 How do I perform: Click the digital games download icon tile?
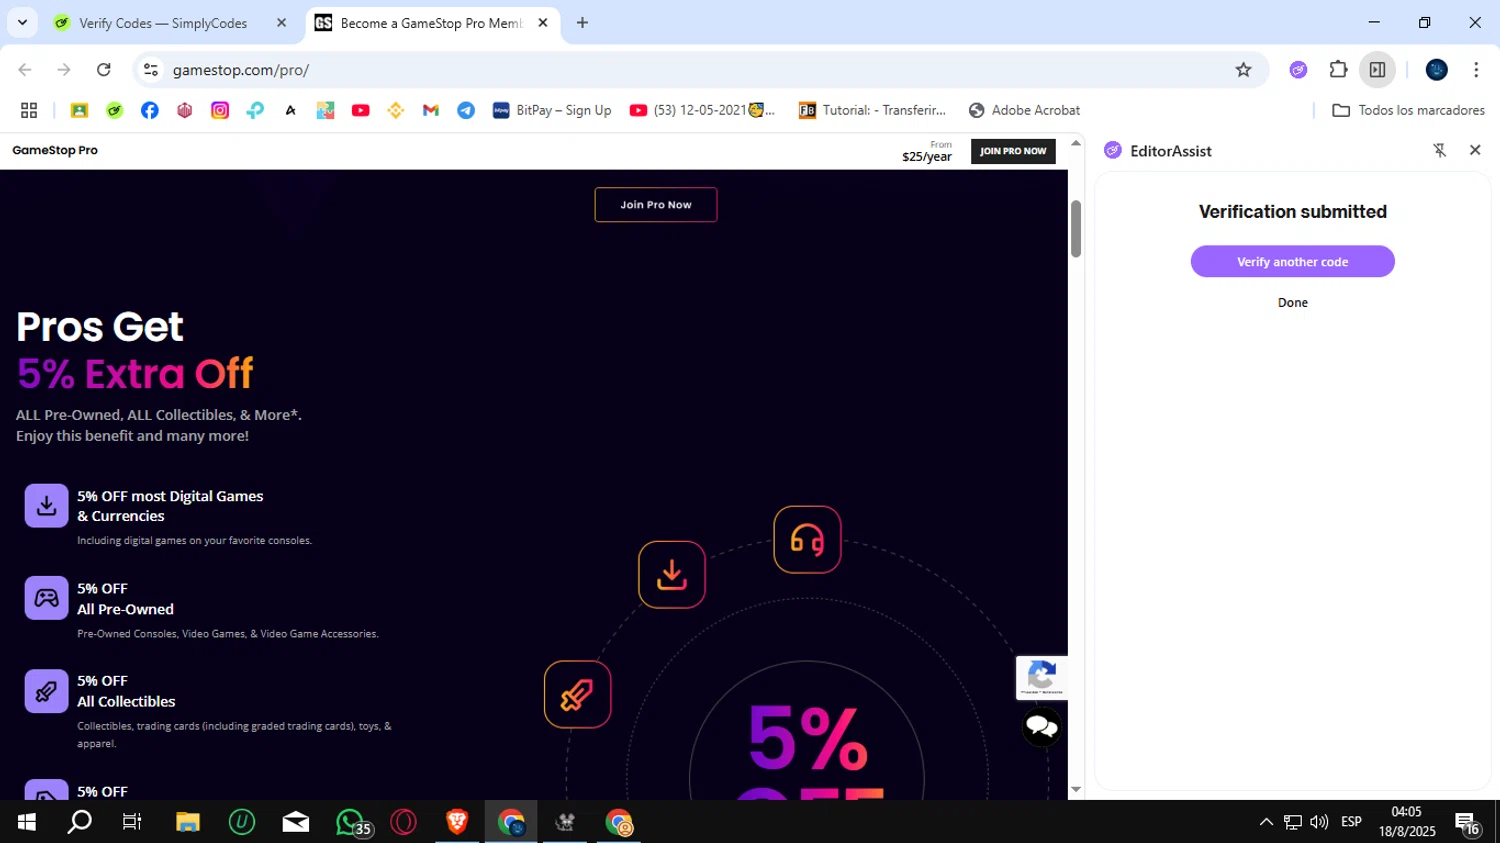tap(46, 506)
